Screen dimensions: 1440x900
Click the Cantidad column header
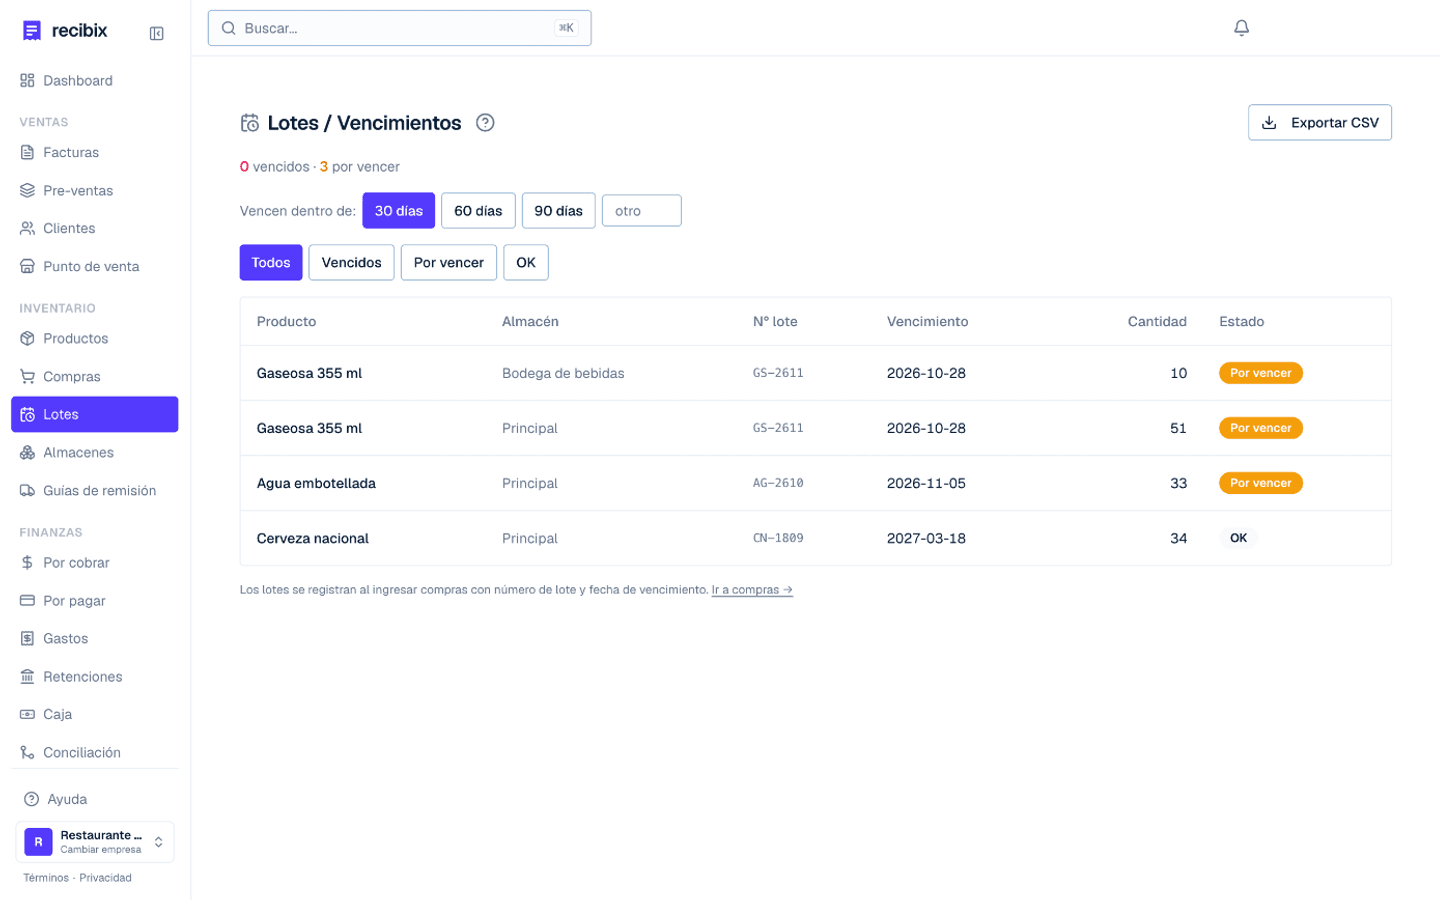1157,322
